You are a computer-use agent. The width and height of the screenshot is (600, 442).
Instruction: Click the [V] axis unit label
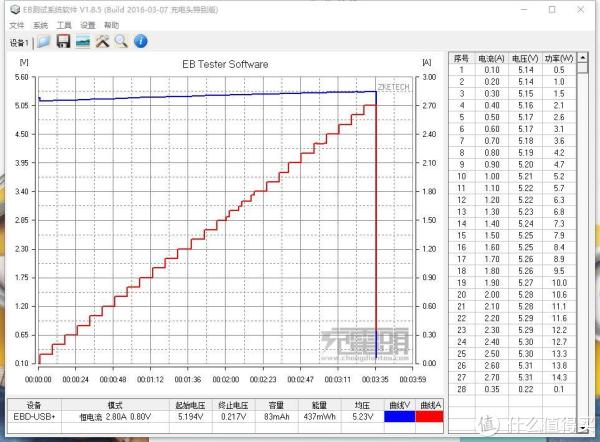point(24,62)
